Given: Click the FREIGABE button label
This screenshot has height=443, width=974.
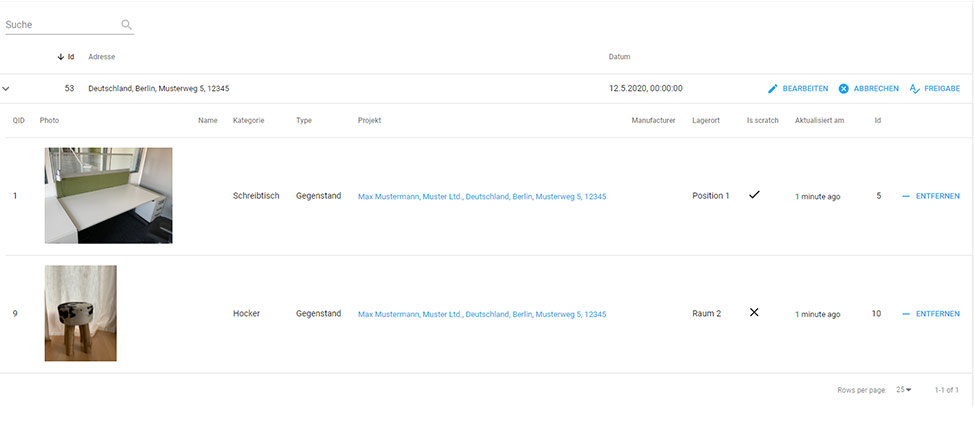Looking at the screenshot, I should tap(942, 89).
